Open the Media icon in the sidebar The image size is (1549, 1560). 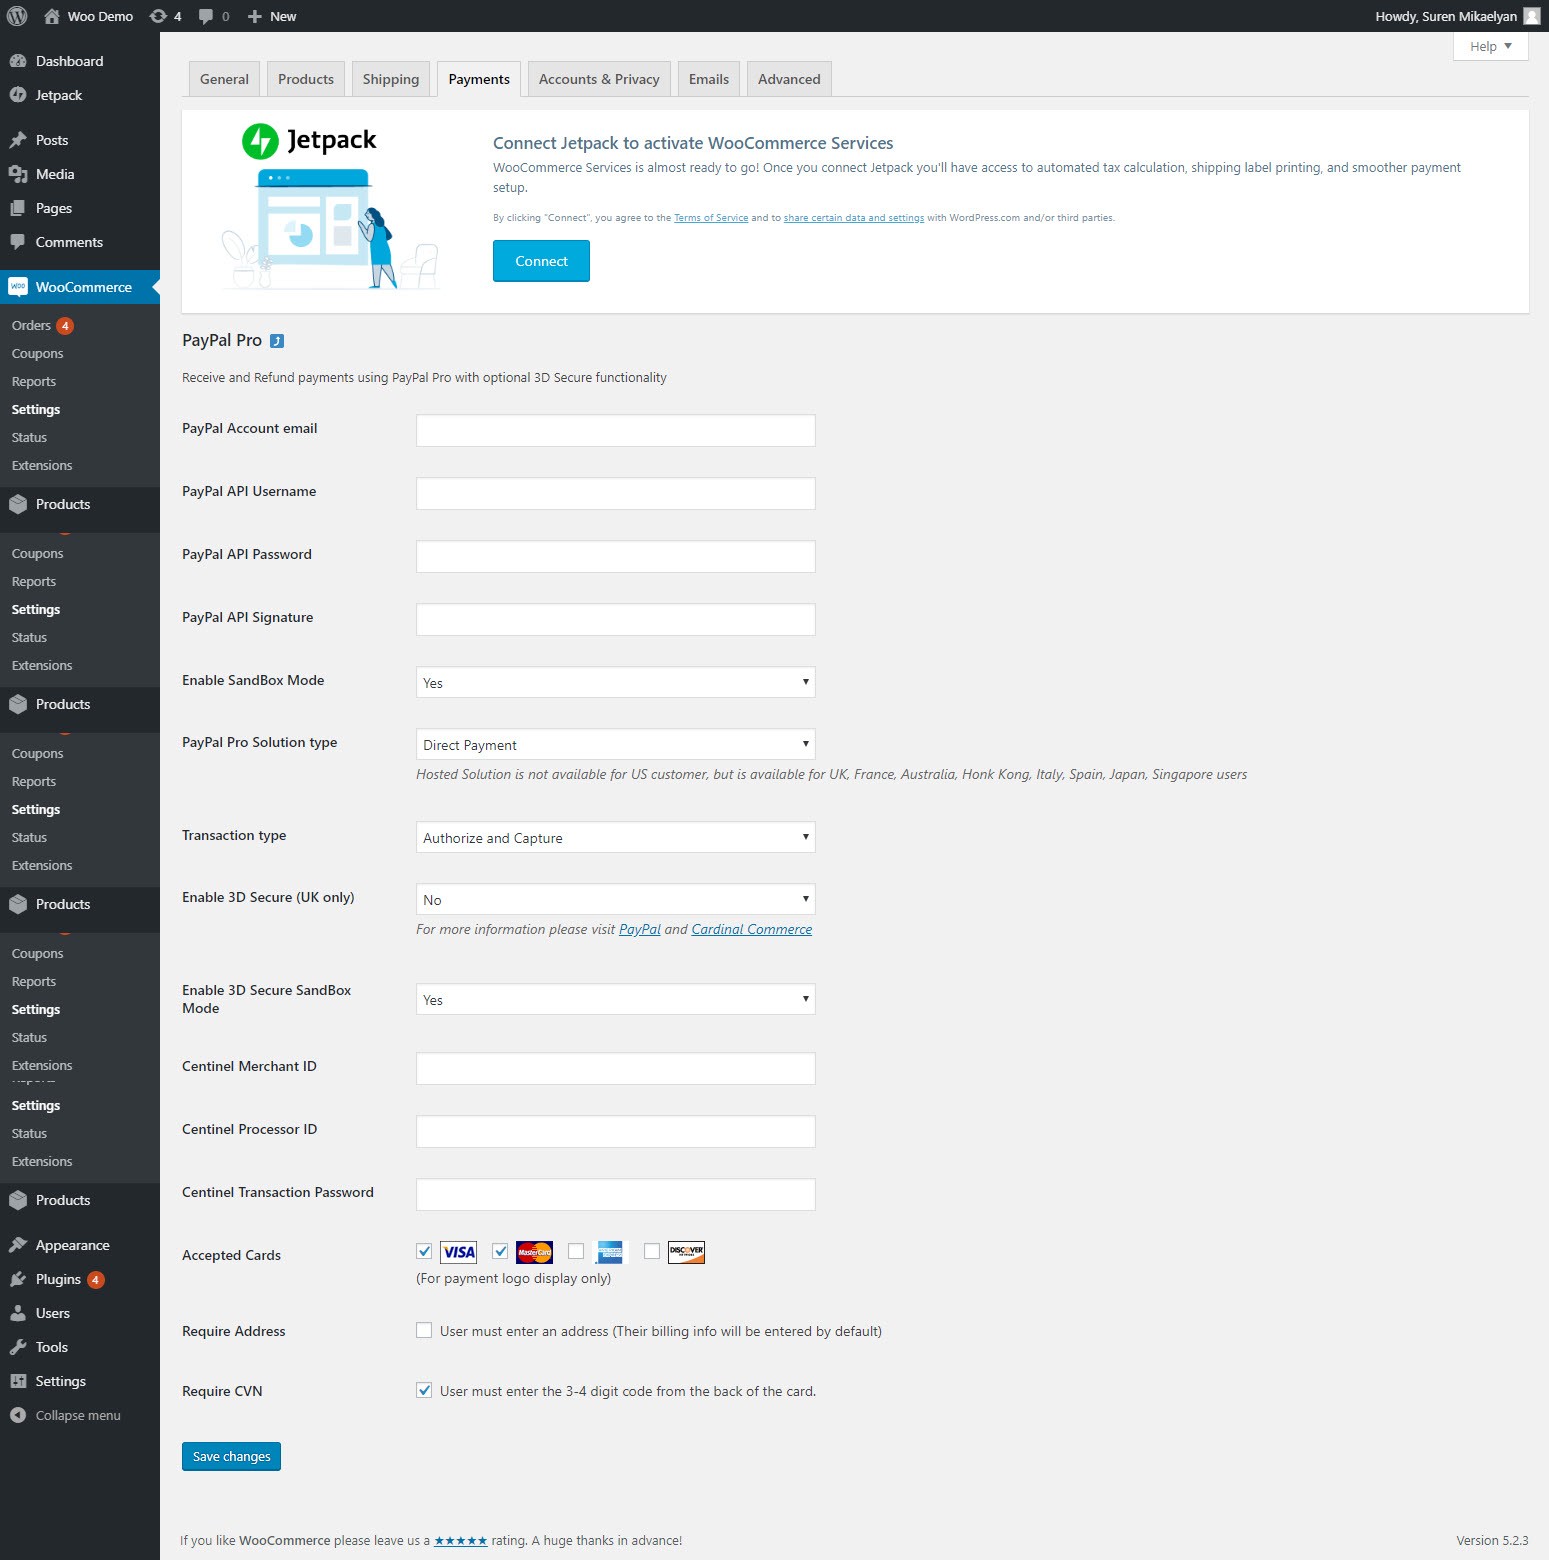pyautogui.click(x=18, y=174)
